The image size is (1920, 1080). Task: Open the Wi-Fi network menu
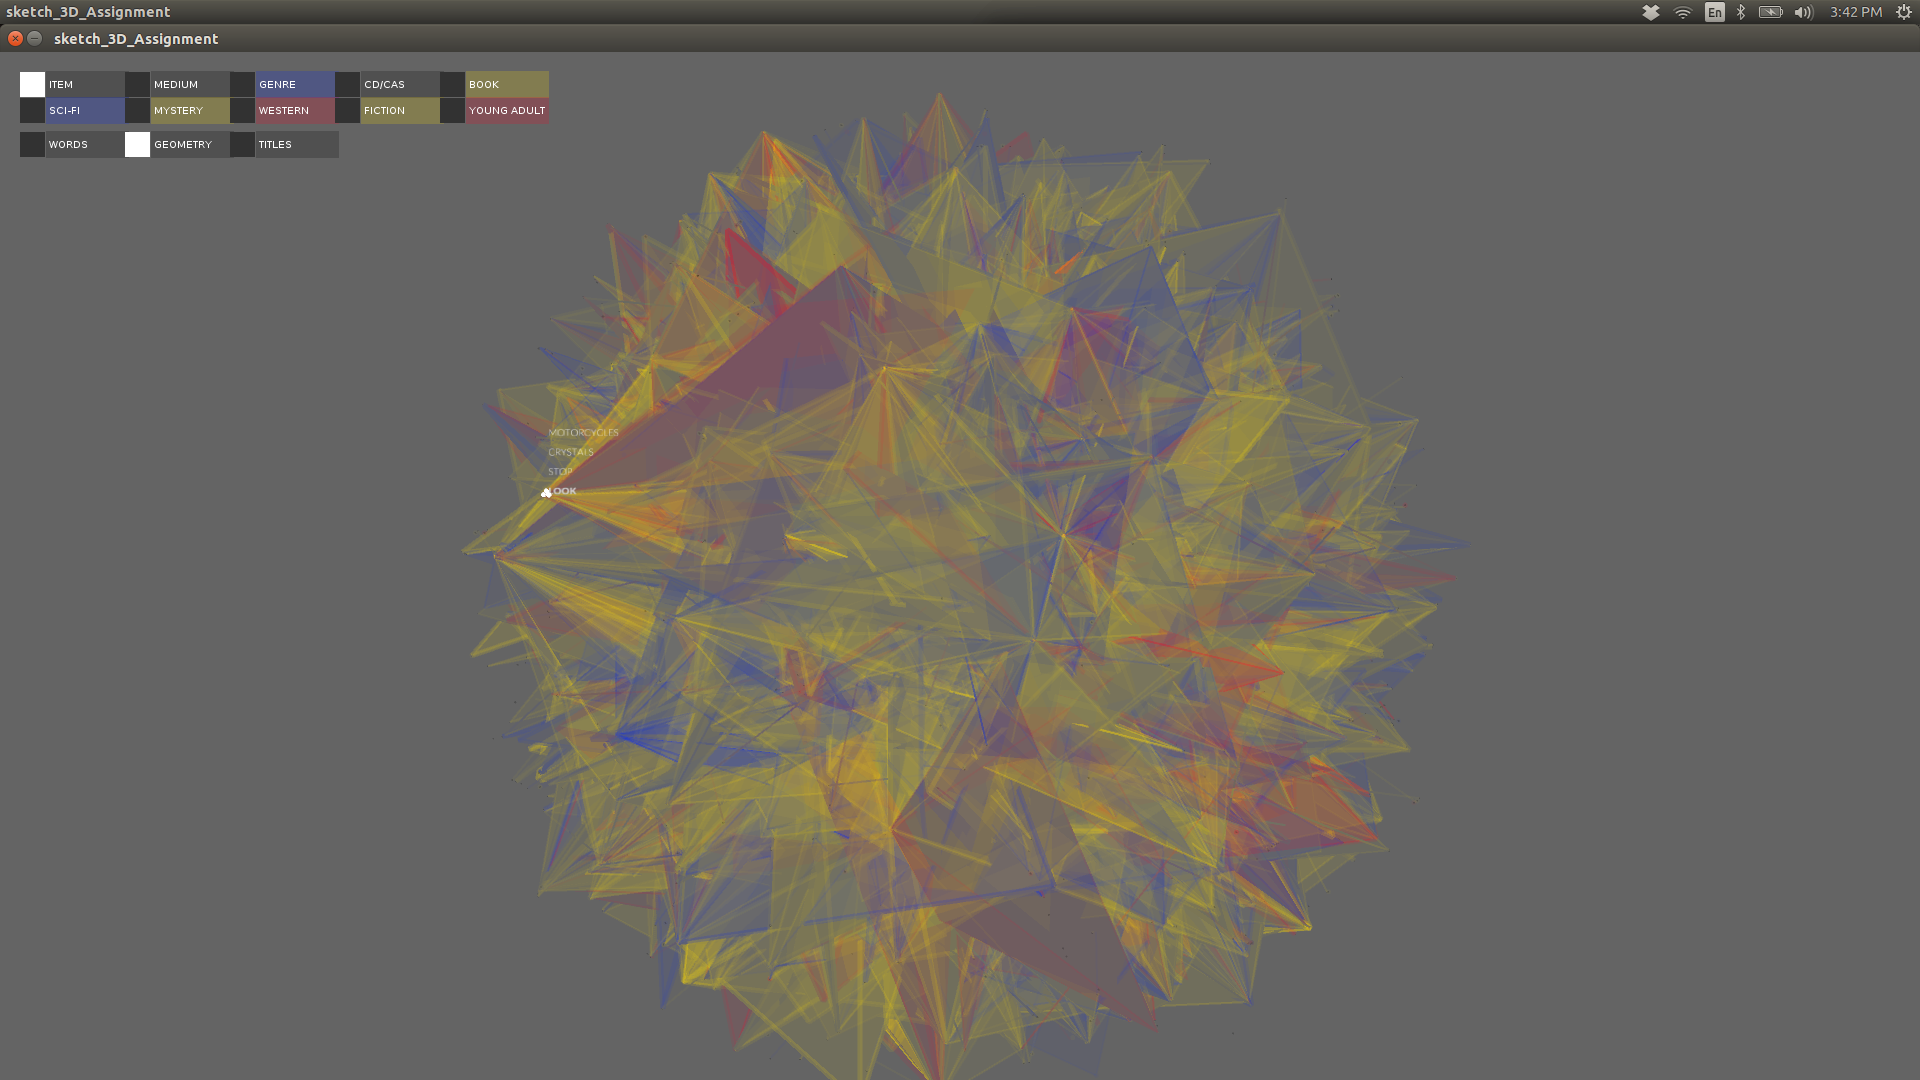click(x=1683, y=12)
